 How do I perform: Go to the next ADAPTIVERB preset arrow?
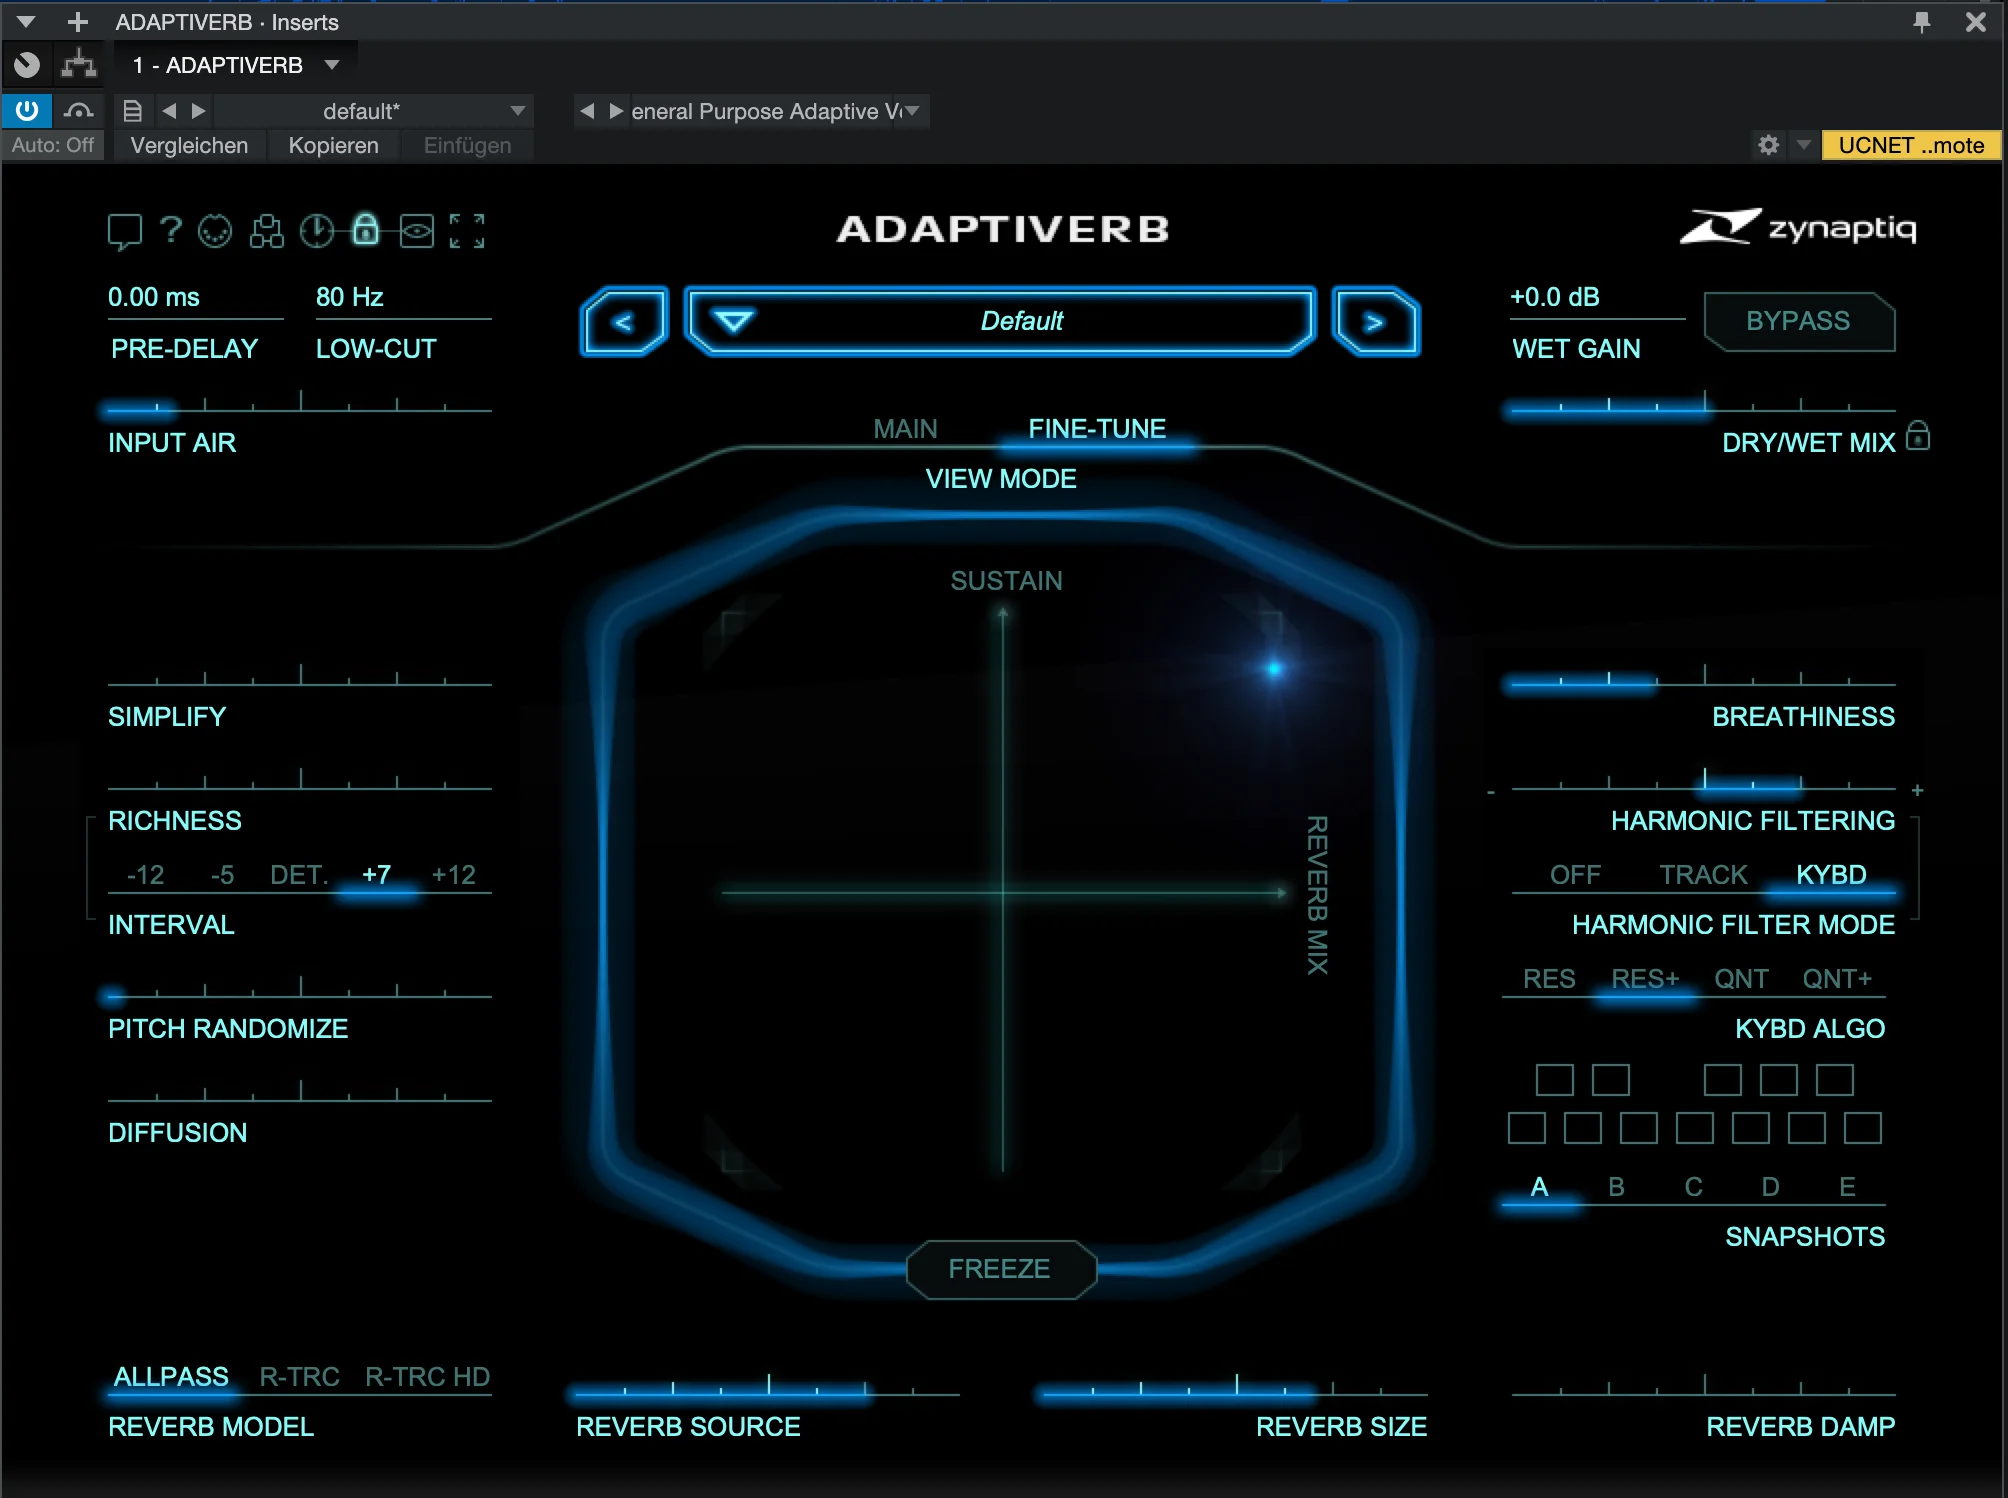click(x=1375, y=322)
